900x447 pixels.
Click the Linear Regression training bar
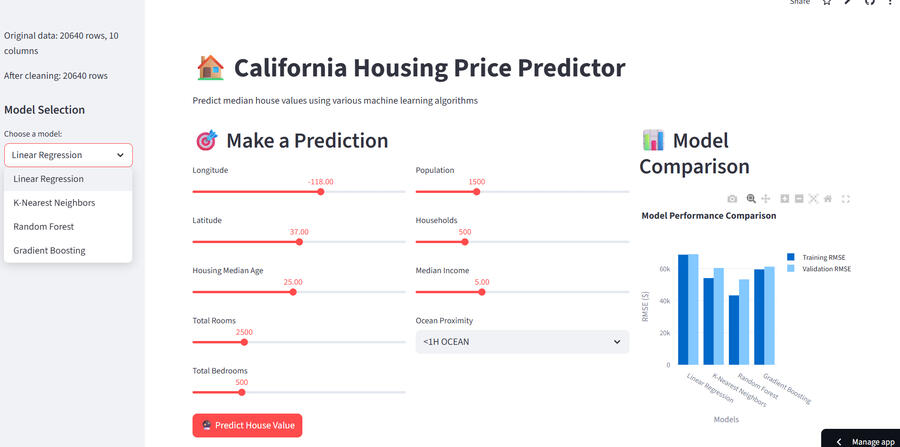(683, 310)
